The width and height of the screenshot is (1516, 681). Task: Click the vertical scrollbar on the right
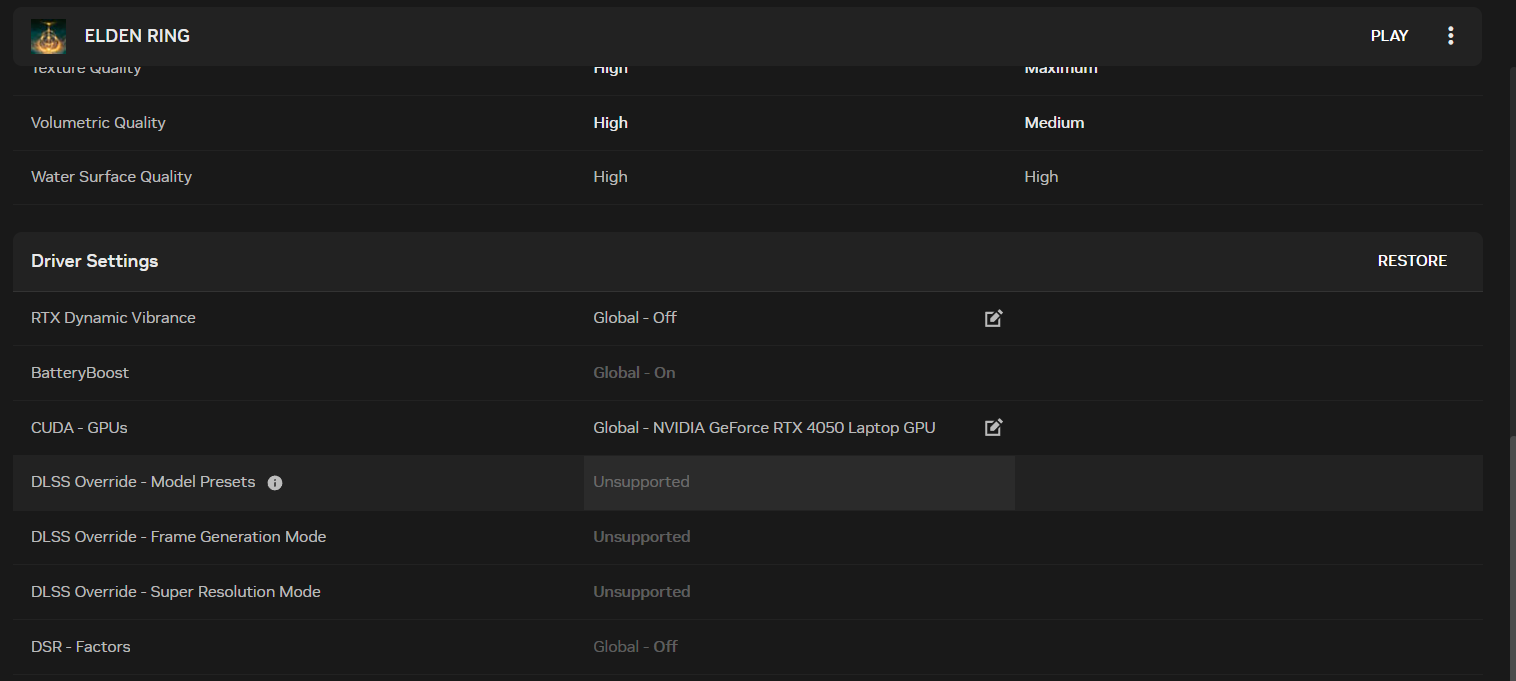point(1510,550)
